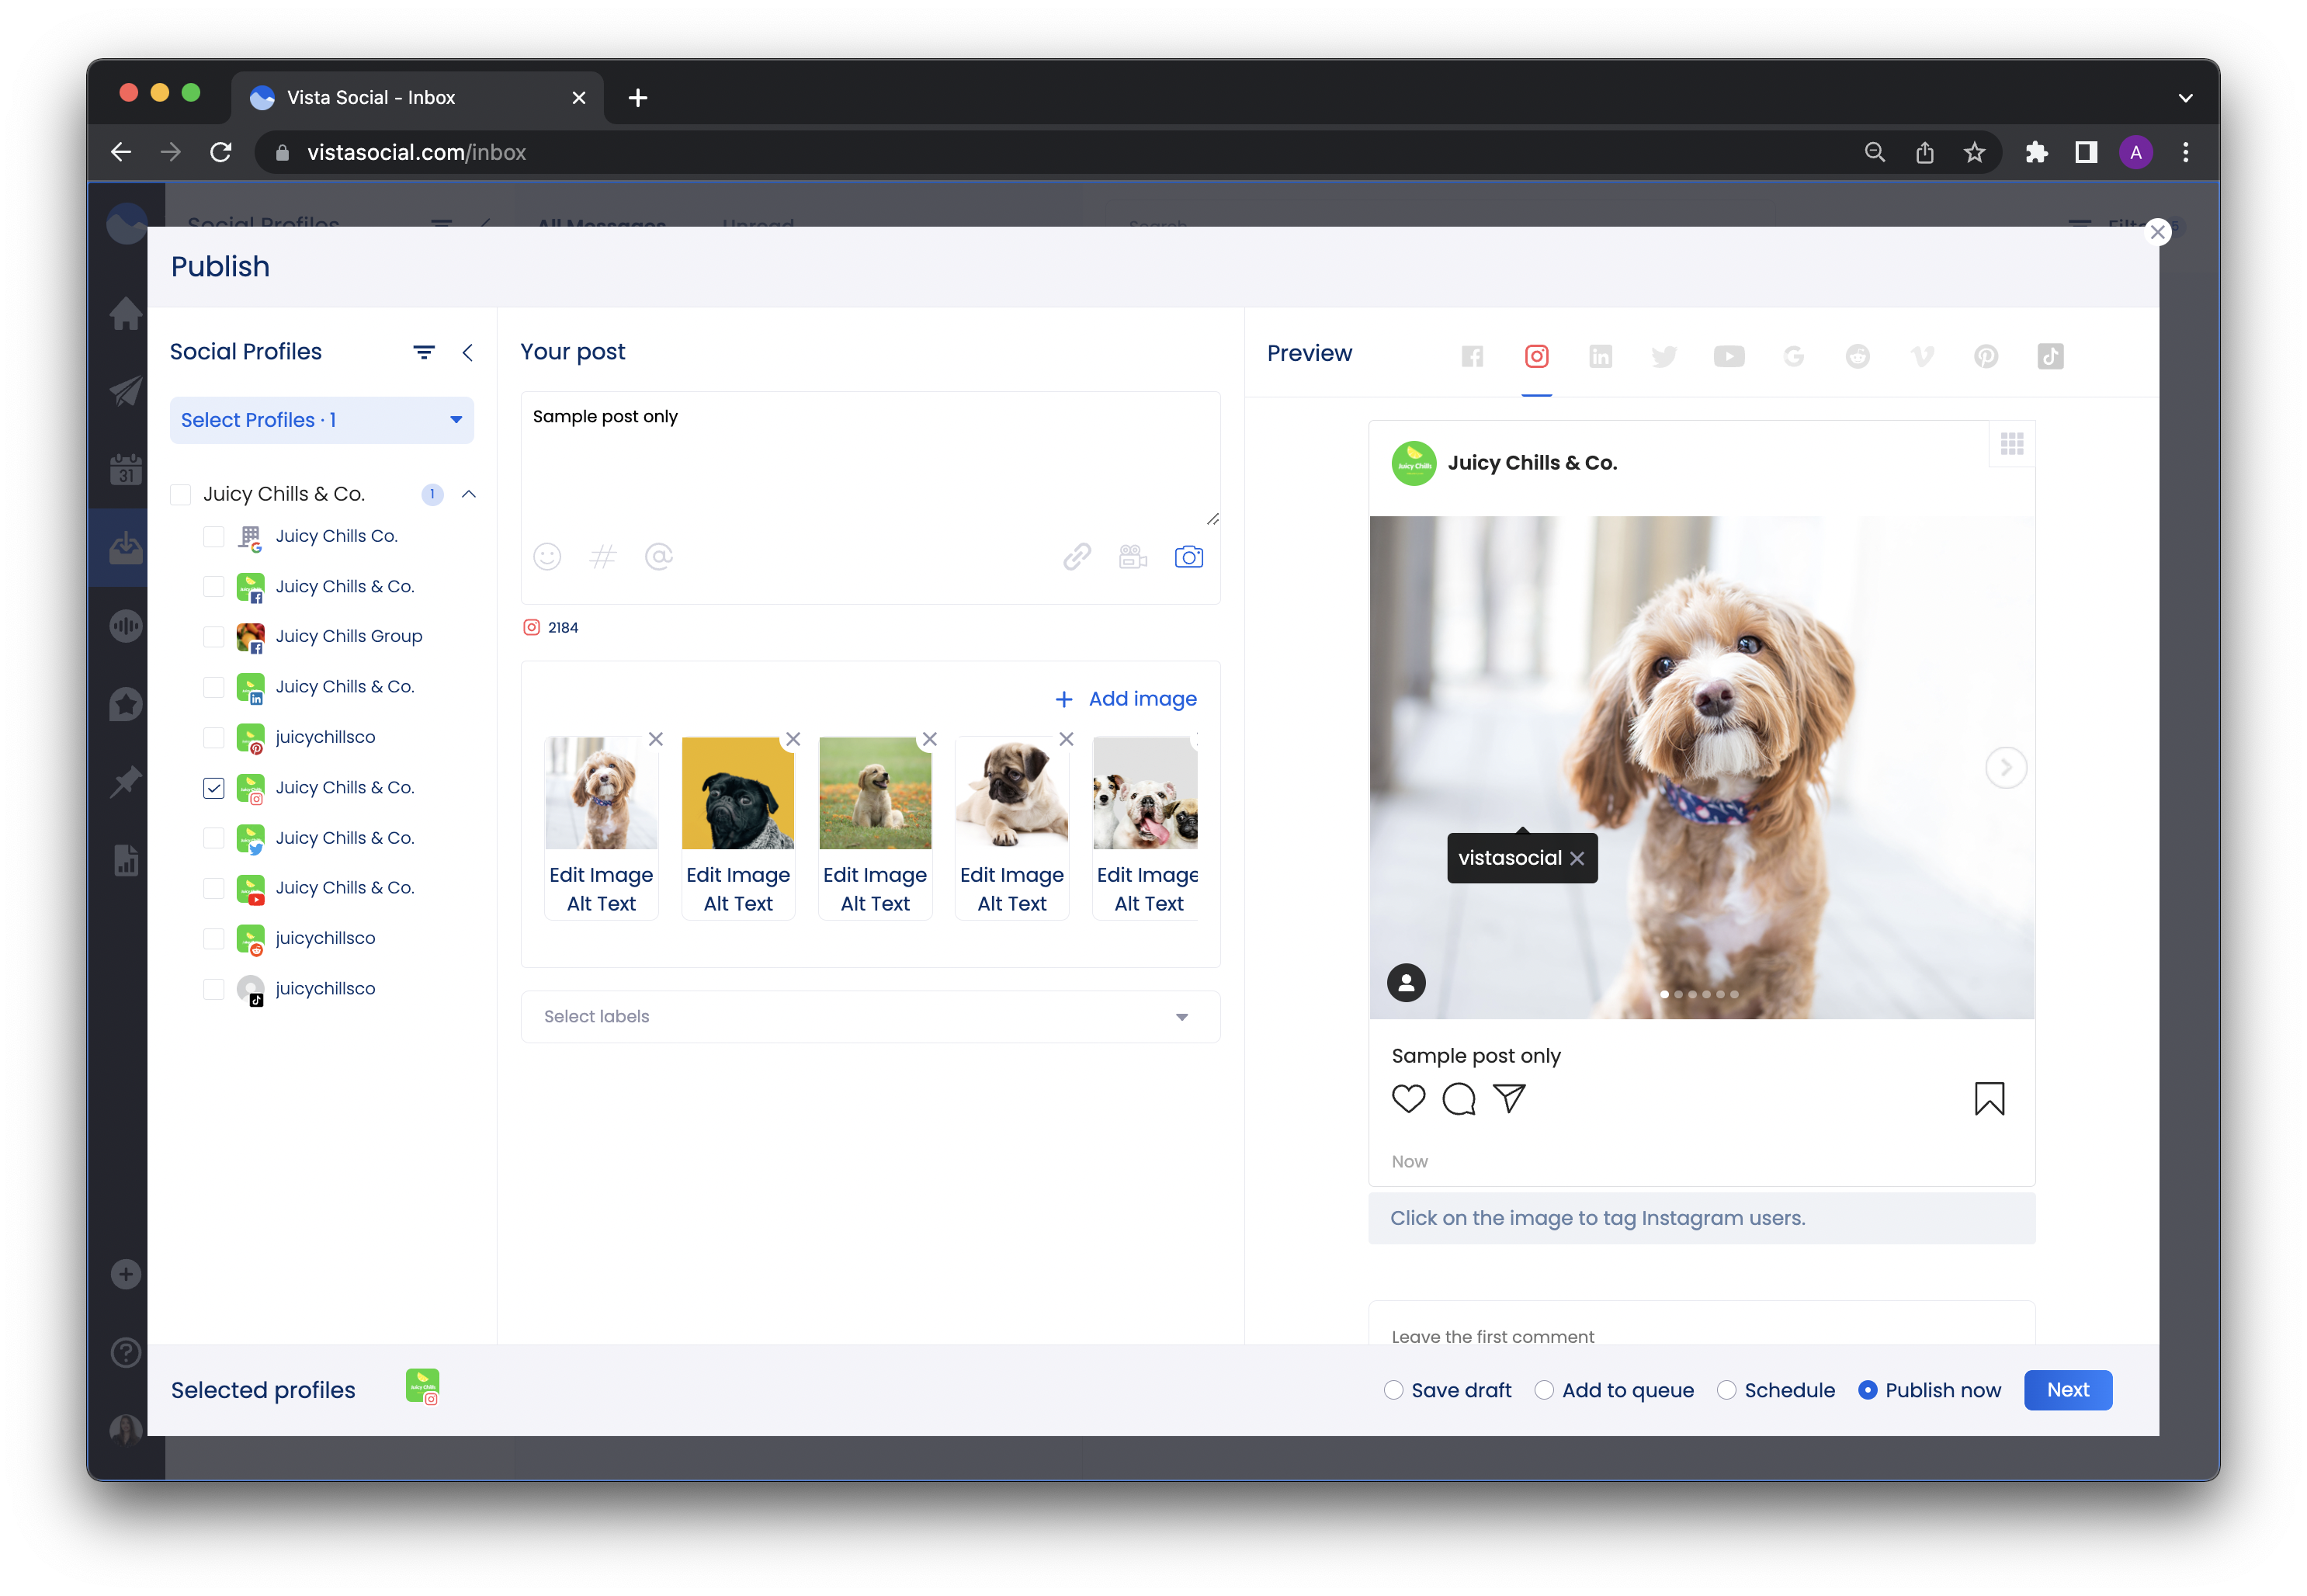Reload the browser page
The image size is (2307, 1596).
(x=221, y=152)
